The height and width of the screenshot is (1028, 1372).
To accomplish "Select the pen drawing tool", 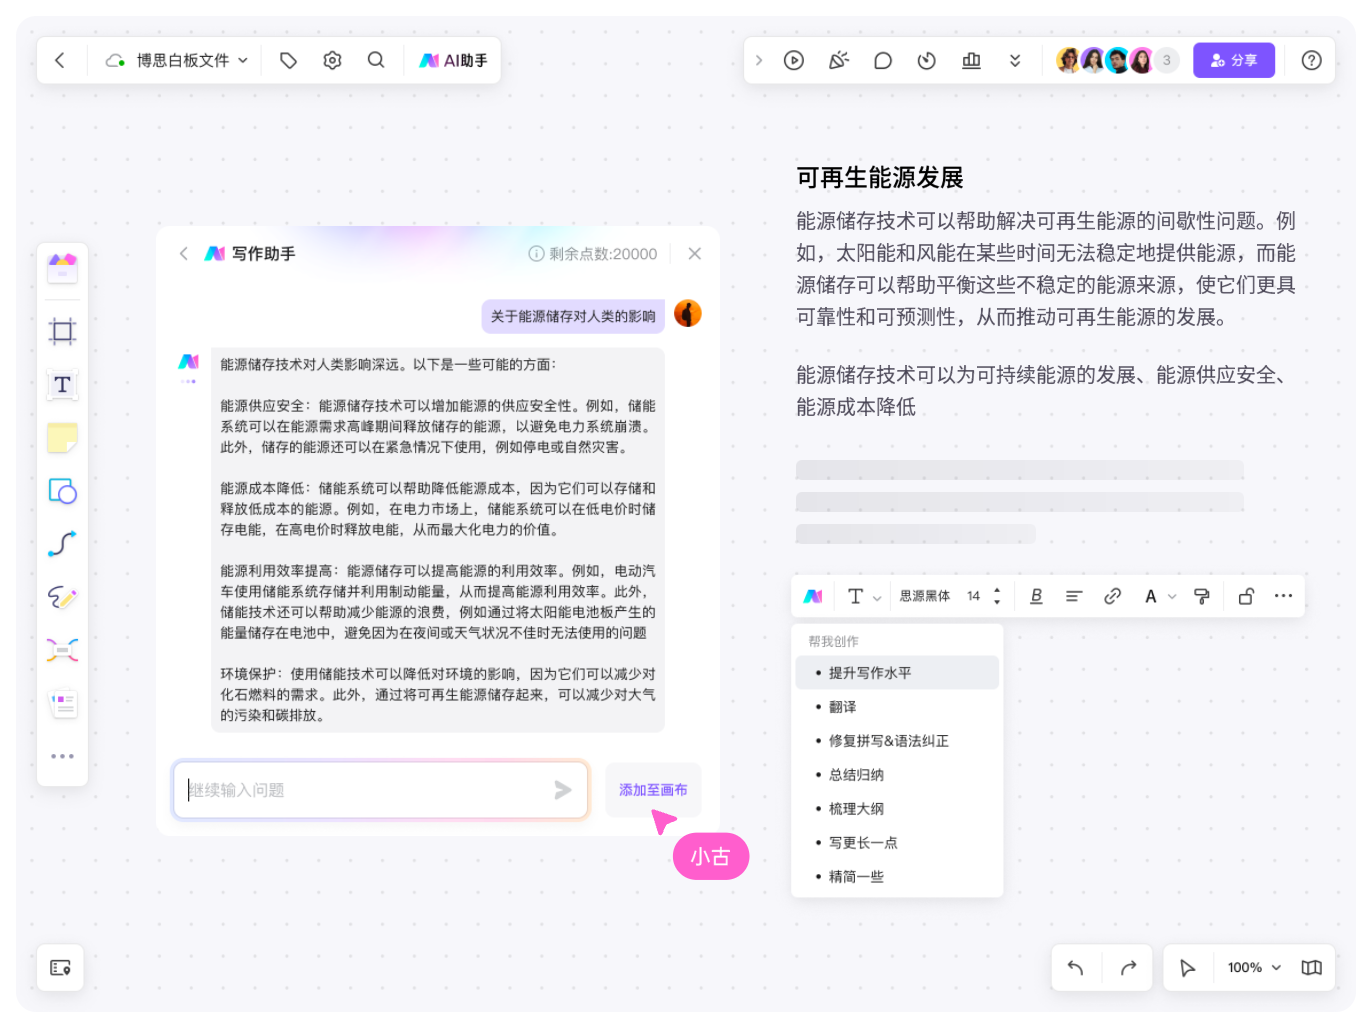I will pyautogui.click(x=62, y=597).
